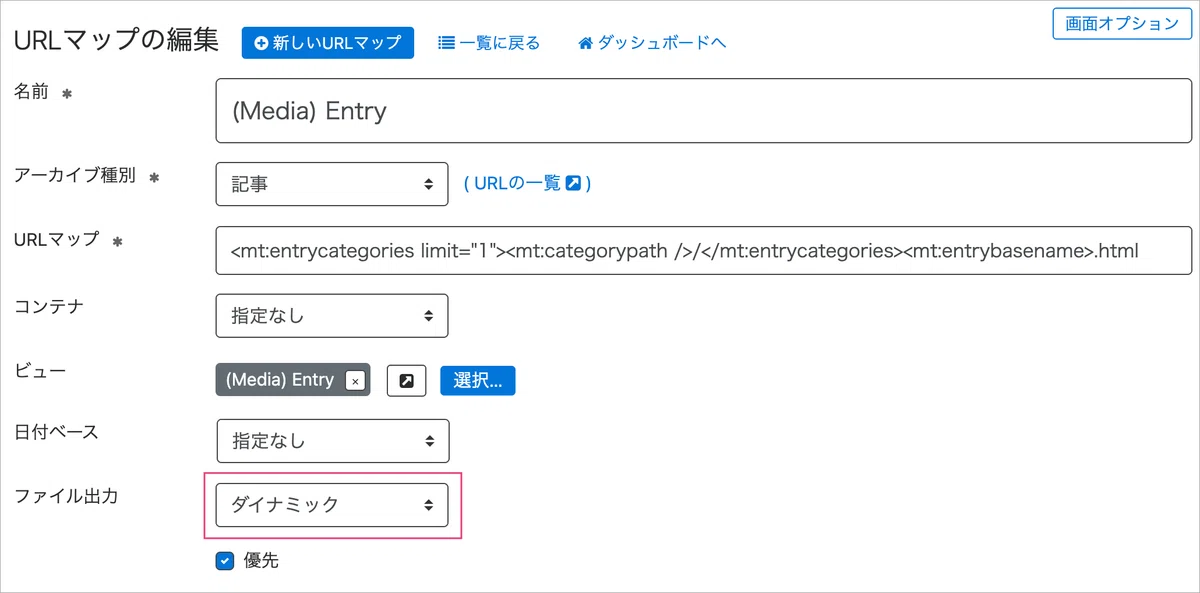Image resolution: width=1200 pixels, height=593 pixels.
Task: Go back via 一覧に戻る link
Action: 489,43
